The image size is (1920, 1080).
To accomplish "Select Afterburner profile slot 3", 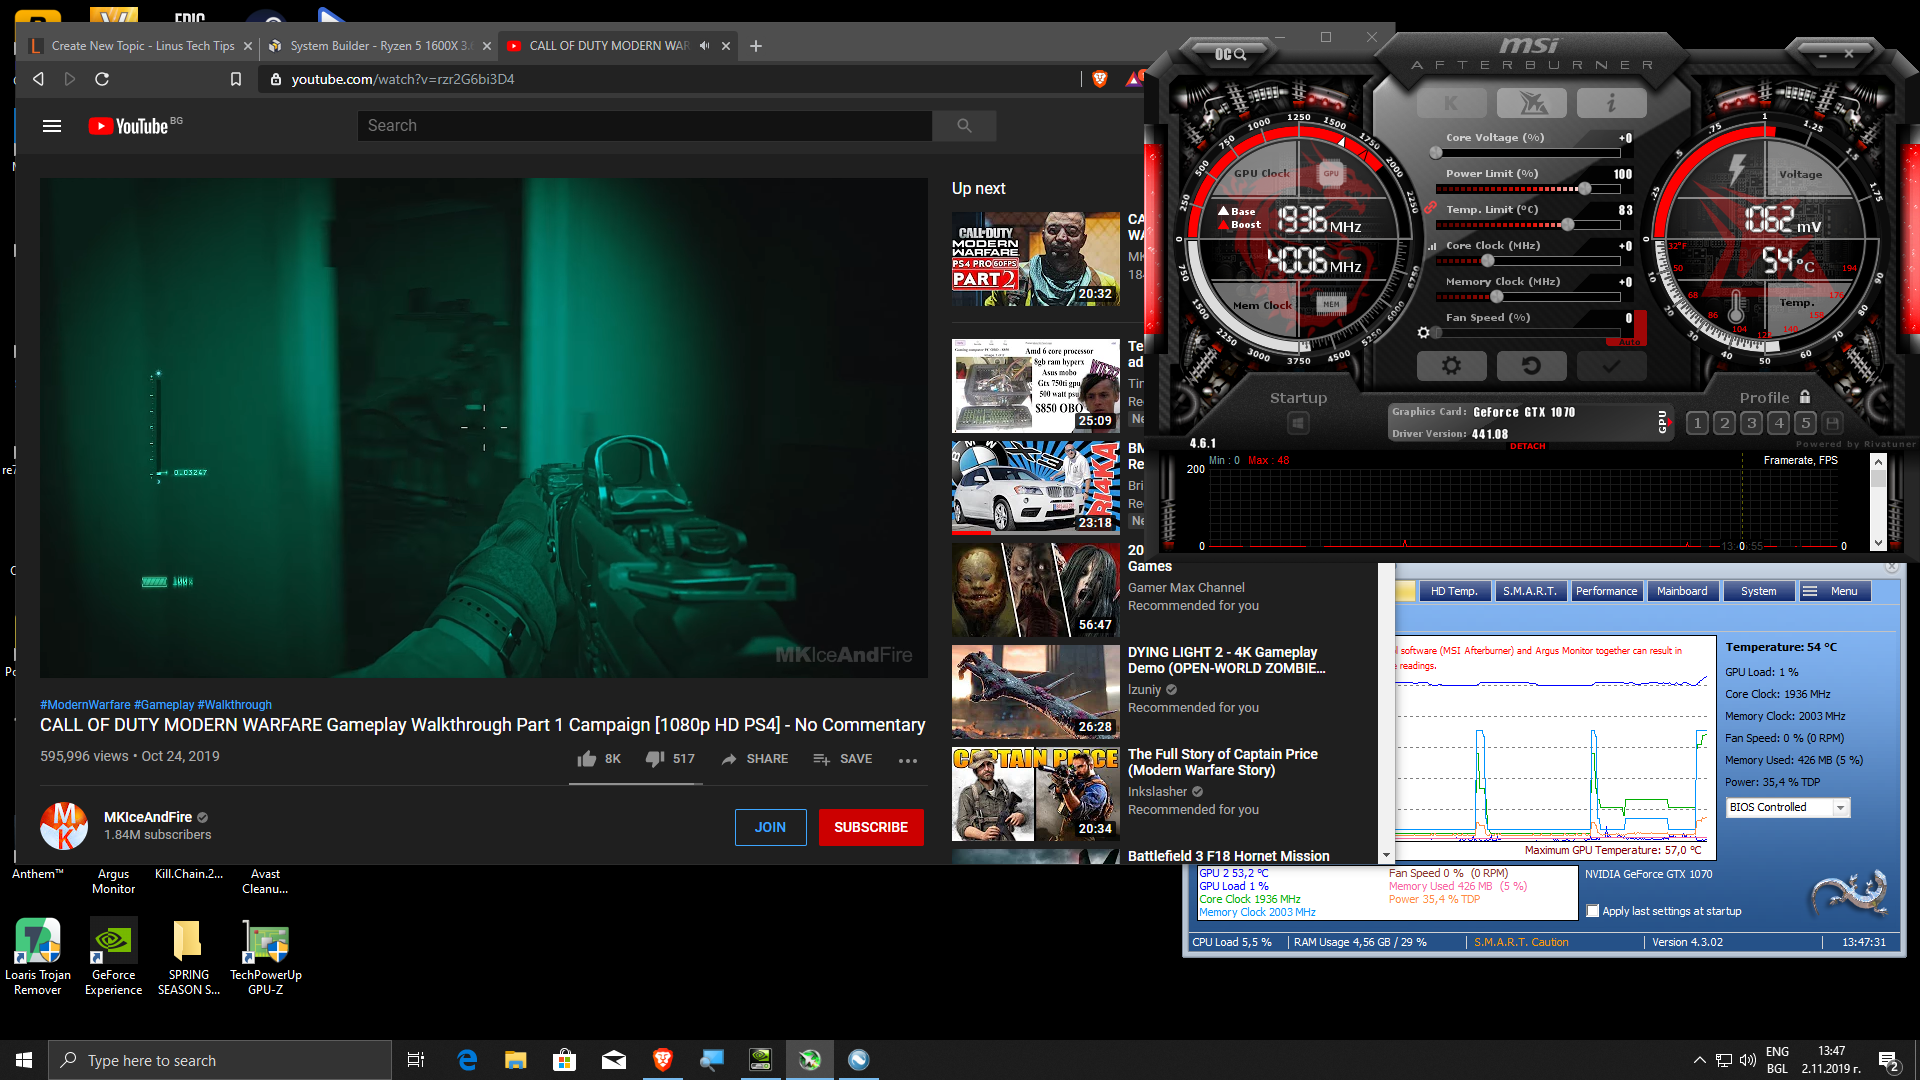I will coord(1751,423).
